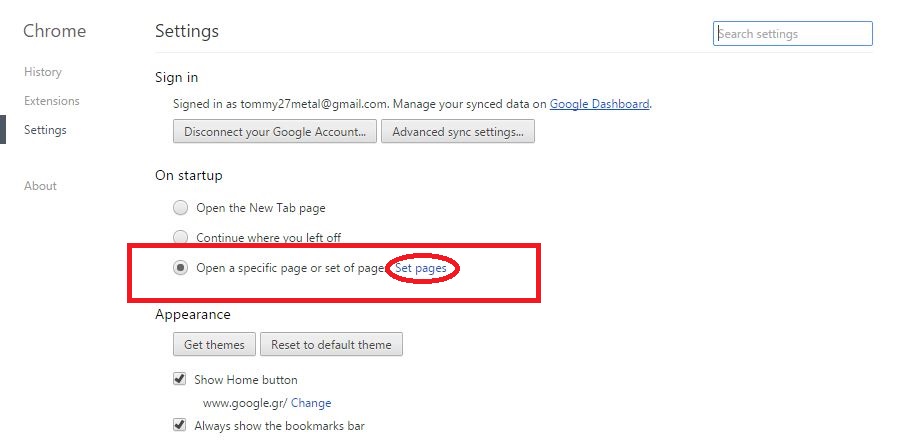Select Open a specific page radio button

180,268
